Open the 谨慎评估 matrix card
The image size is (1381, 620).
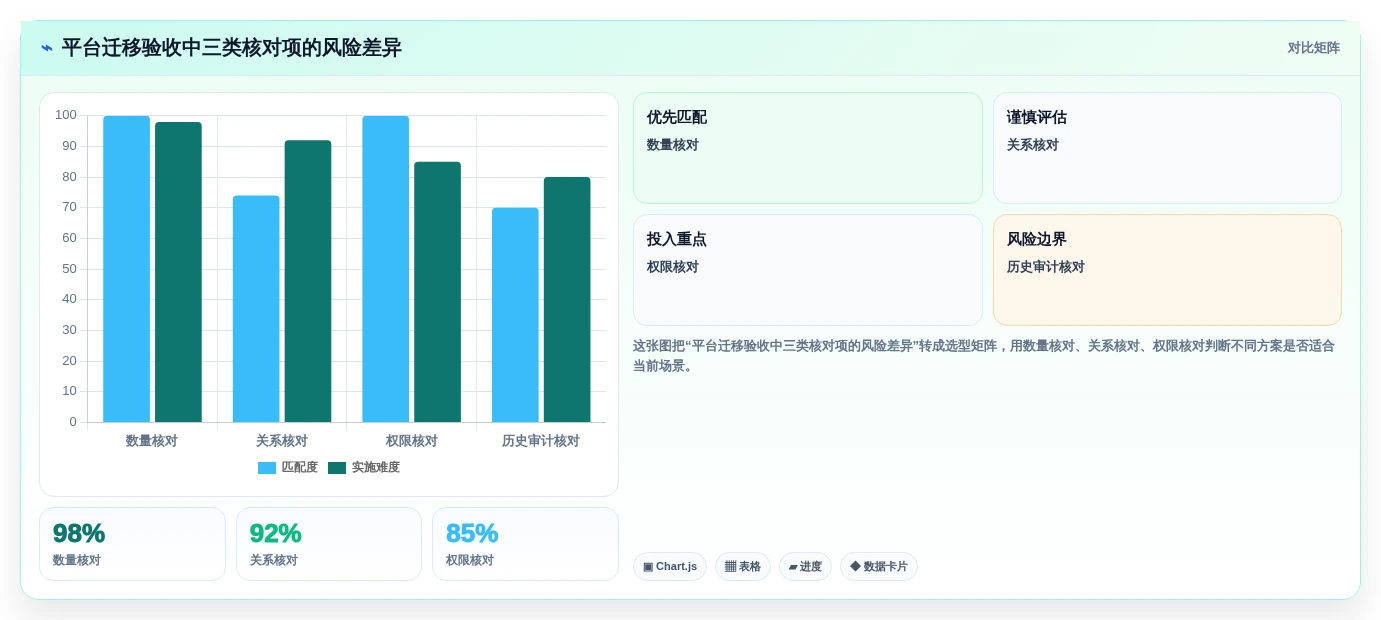pyautogui.click(x=1167, y=148)
